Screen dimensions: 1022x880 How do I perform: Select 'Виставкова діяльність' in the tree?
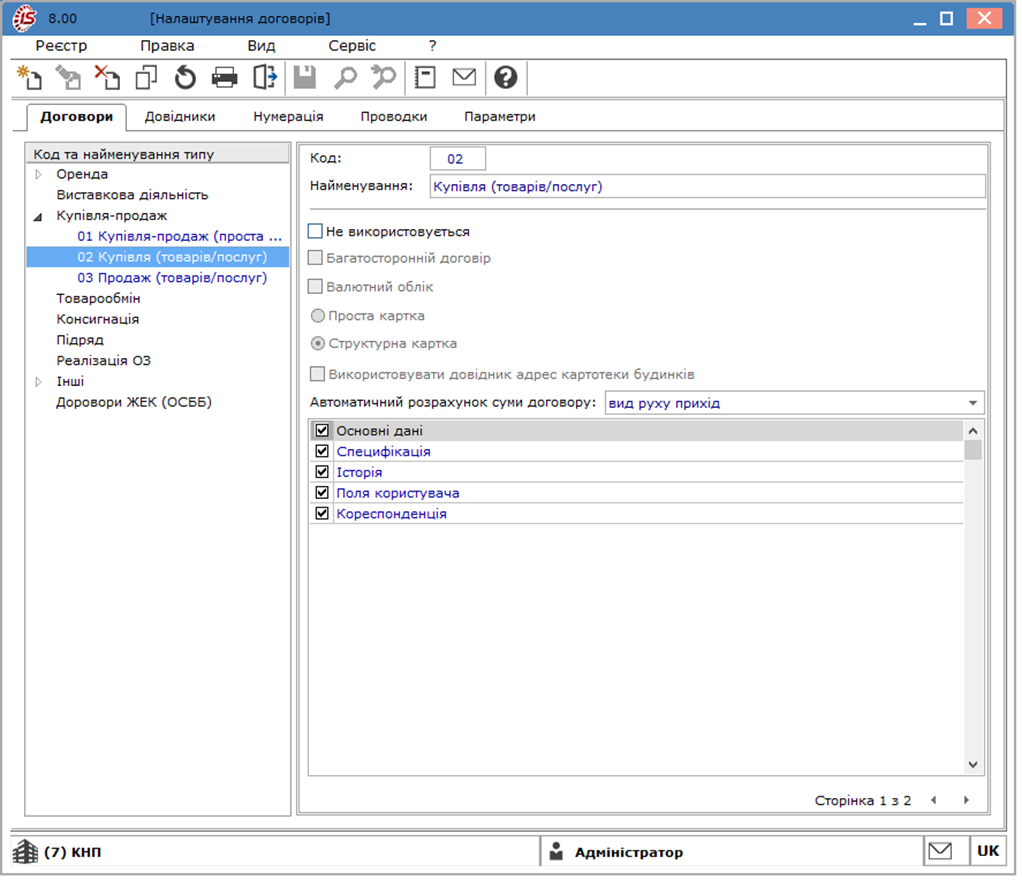pos(132,195)
